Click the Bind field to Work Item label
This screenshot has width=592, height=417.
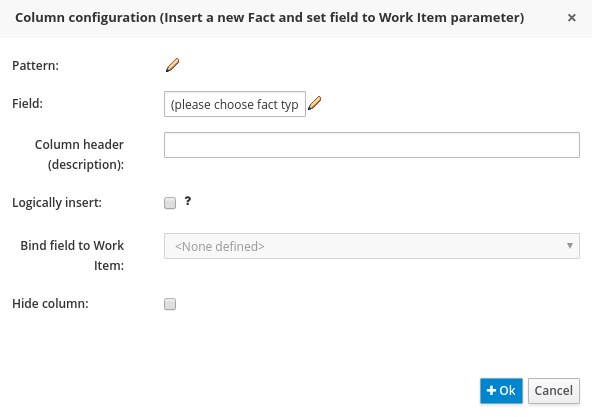coord(72,255)
